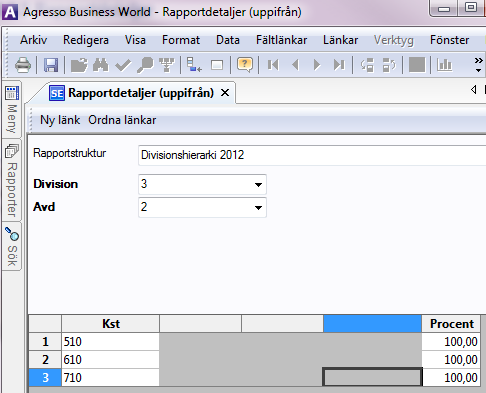Click the refresh-left toolbar icon
Image resolution: width=486 pixels, height=393 pixels.
click(x=367, y=65)
